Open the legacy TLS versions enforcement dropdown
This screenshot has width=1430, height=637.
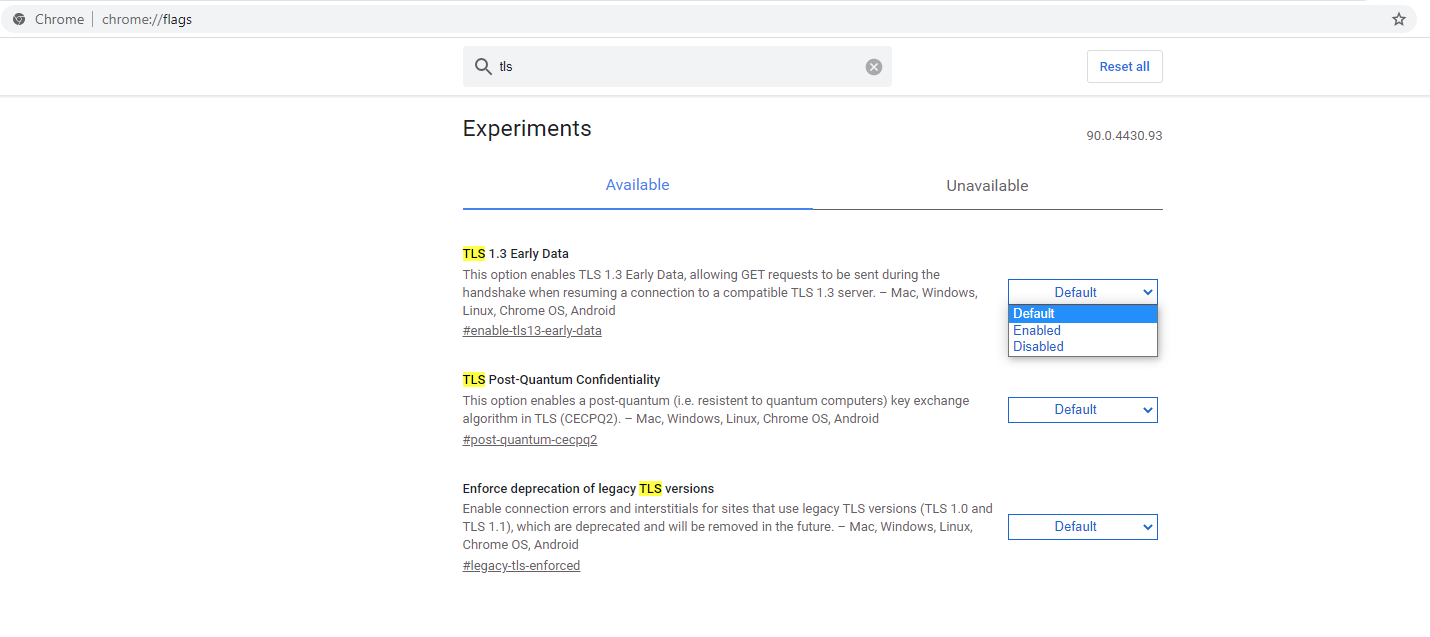pyautogui.click(x=1082, y=527)
